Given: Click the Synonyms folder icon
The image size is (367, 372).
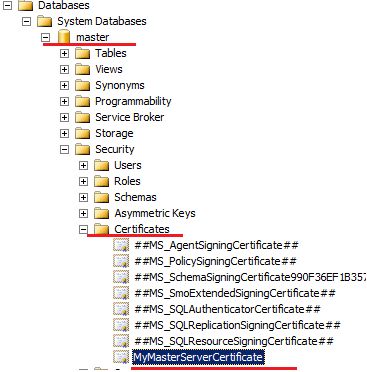Looking at the screenshot, I should pos(82,85).
